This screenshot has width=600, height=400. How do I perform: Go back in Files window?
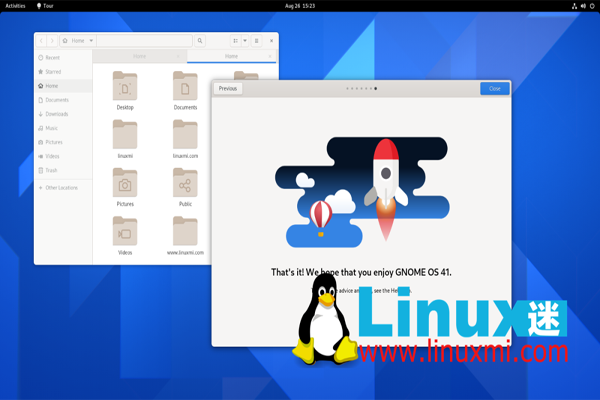pos(41,41)
